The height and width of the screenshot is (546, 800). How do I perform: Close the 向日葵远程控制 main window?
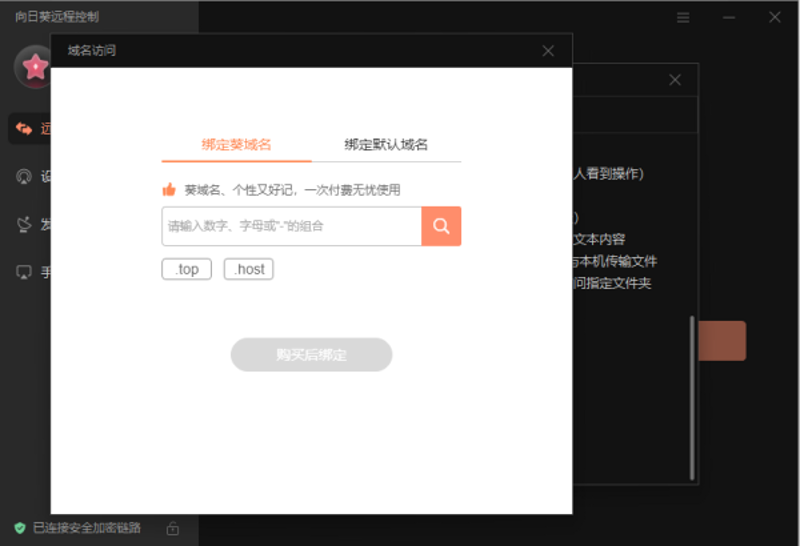775,17
